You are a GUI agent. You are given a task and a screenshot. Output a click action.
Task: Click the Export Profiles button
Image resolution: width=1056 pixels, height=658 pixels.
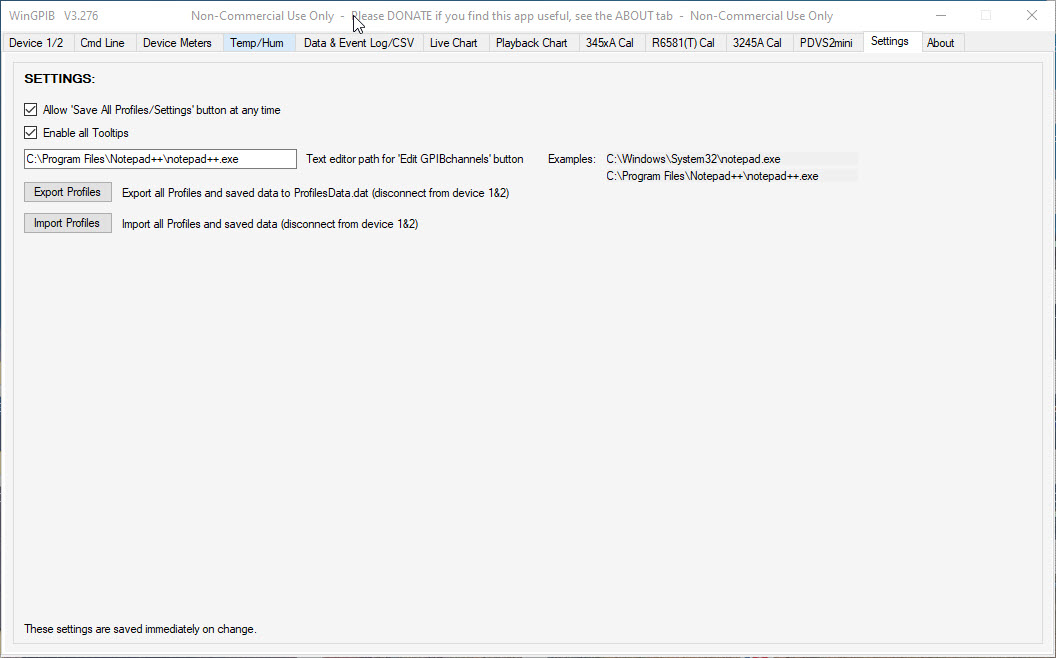click(67, 192)
